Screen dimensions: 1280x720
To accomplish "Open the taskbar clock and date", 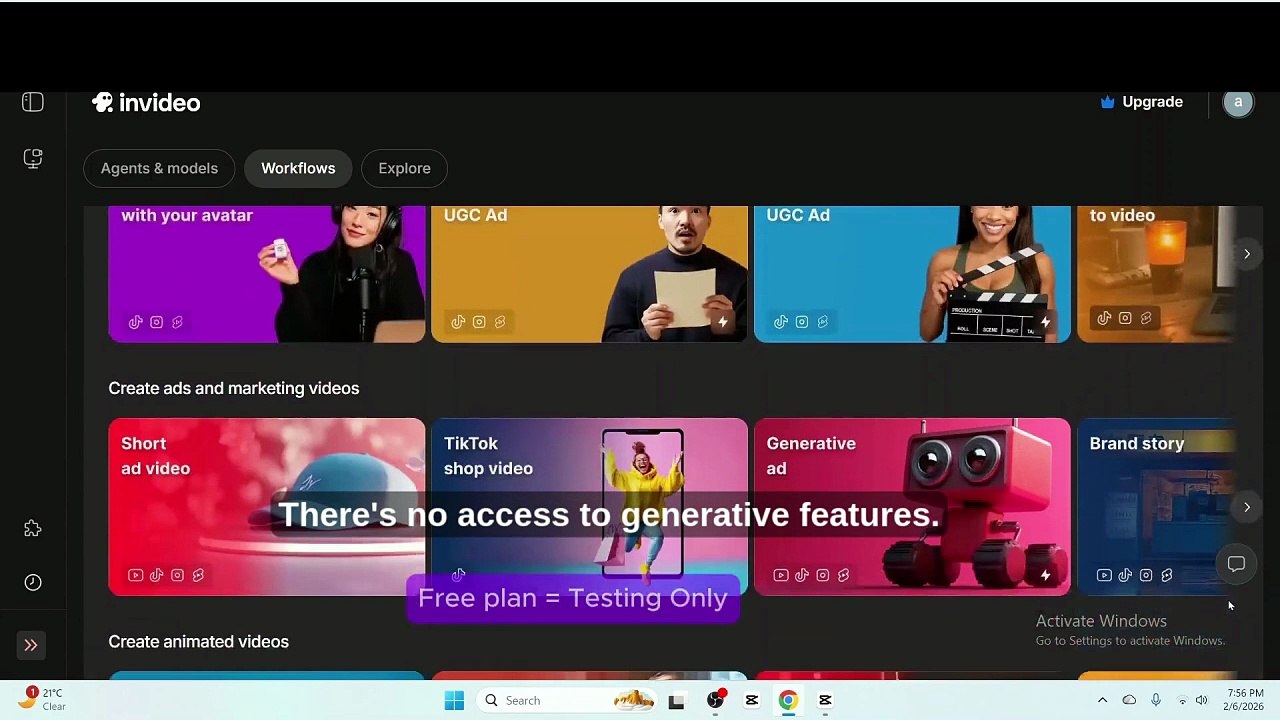I will point(1245,700).
